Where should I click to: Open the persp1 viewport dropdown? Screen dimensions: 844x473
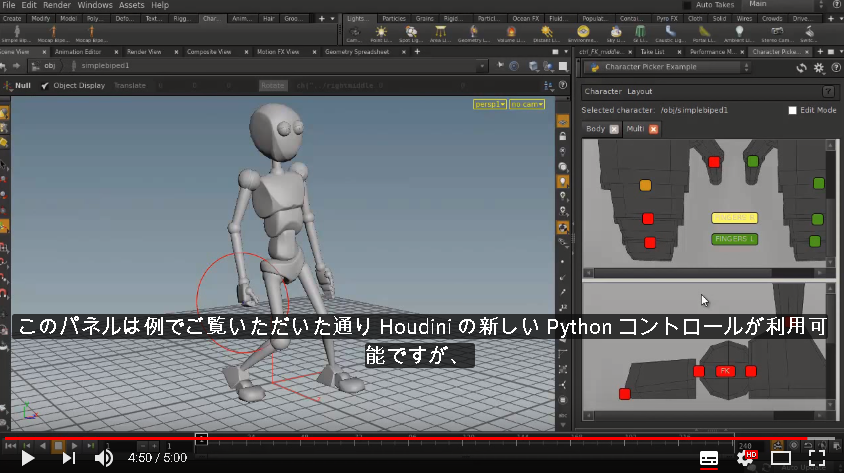(x=490, y=104)
